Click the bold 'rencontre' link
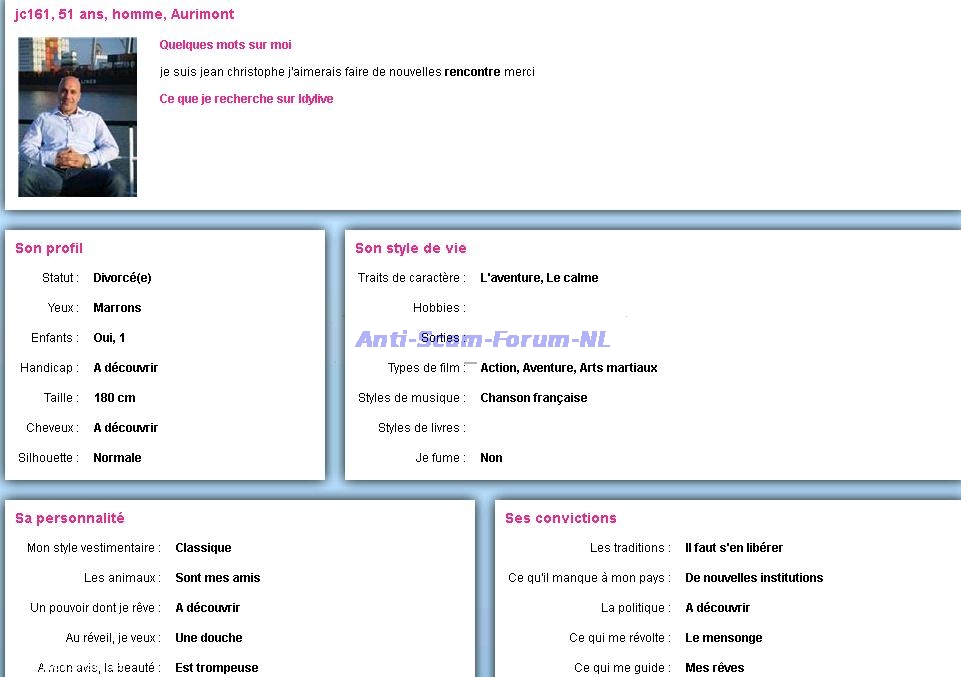961x677 pixels. click(472, 72)
